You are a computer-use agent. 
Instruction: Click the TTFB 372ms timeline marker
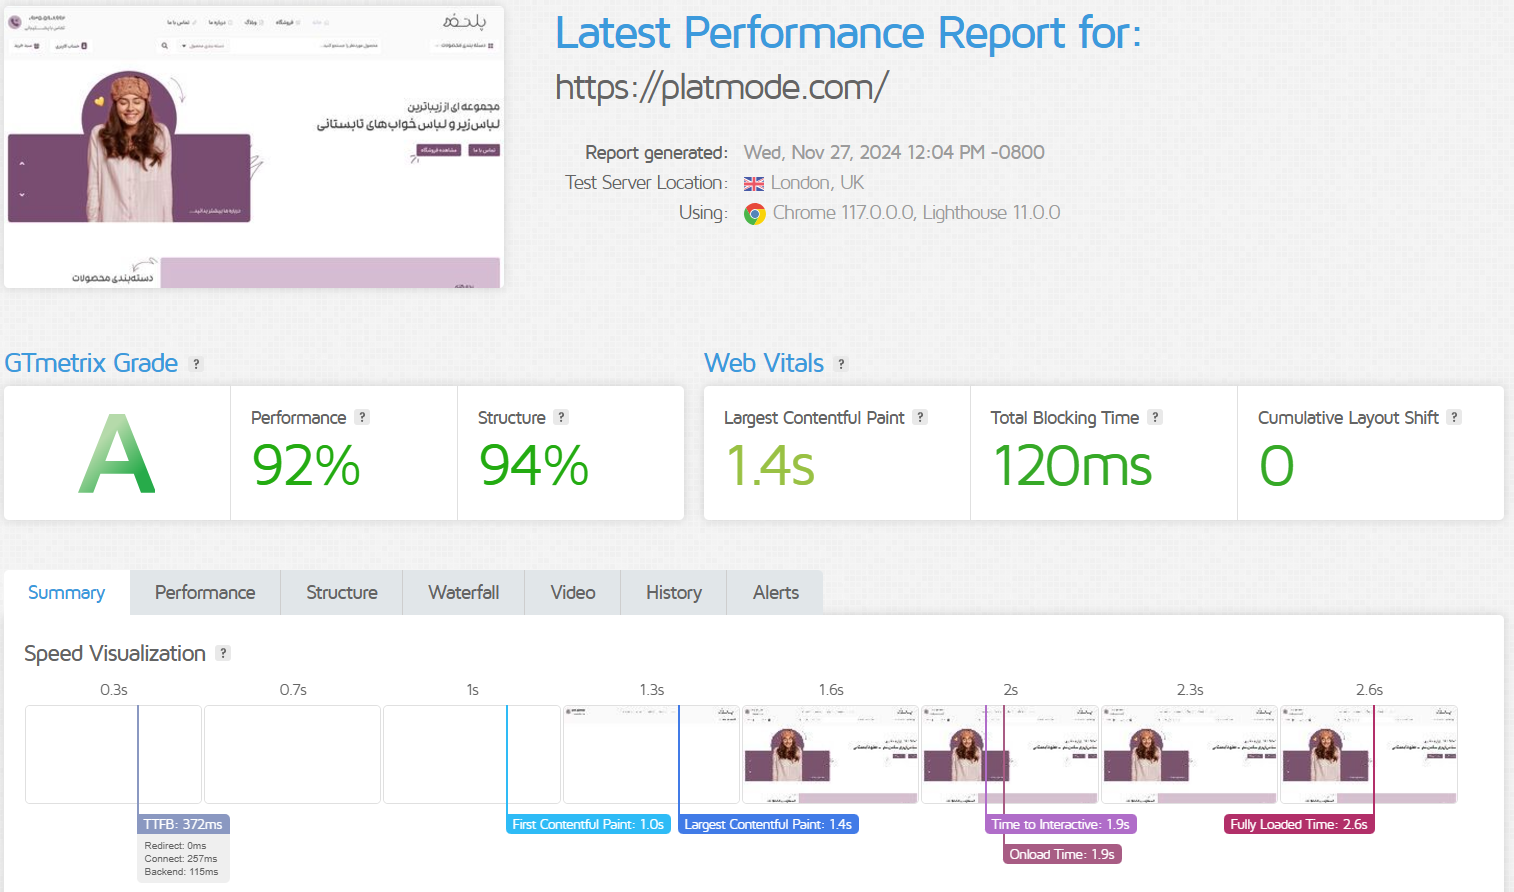pos(183,824)
